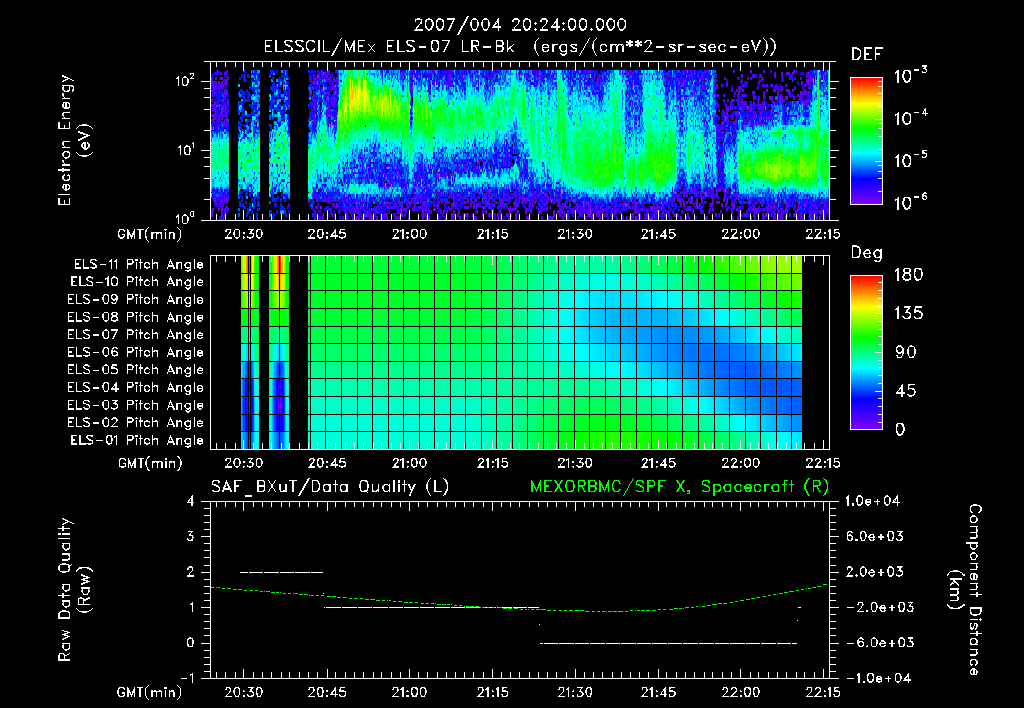Select the ELS-03 Pitch Angle row label
The width and height of the screenshot is (1024, 708).
tap(136, 406)
